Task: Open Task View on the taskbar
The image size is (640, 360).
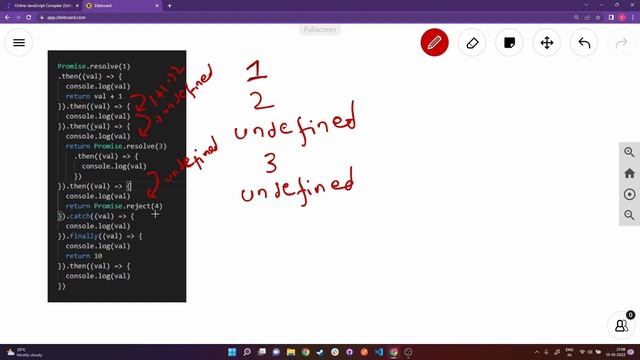Action: (x=262, y=352)
